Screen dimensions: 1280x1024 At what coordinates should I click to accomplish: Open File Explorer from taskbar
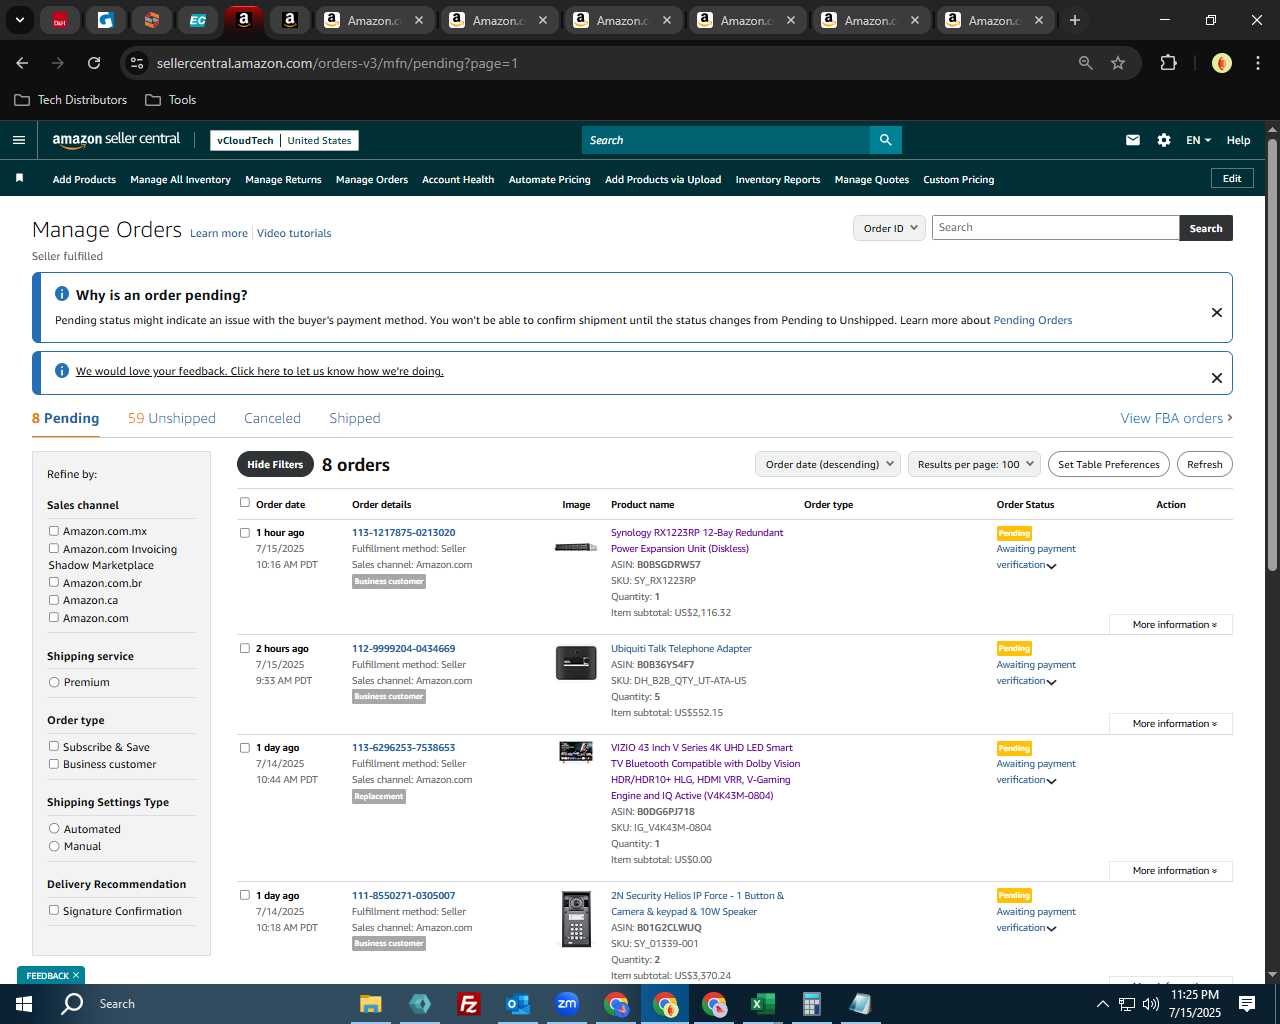tap(371, 1004)
